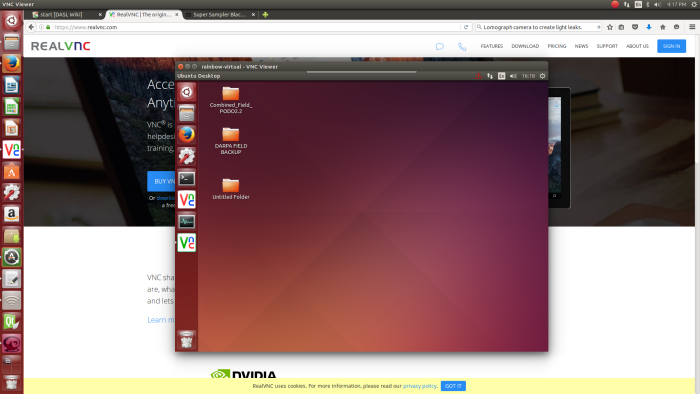Click the phone contact icon on RealVNC
This screenshot has height=394, width=700.
462,46
